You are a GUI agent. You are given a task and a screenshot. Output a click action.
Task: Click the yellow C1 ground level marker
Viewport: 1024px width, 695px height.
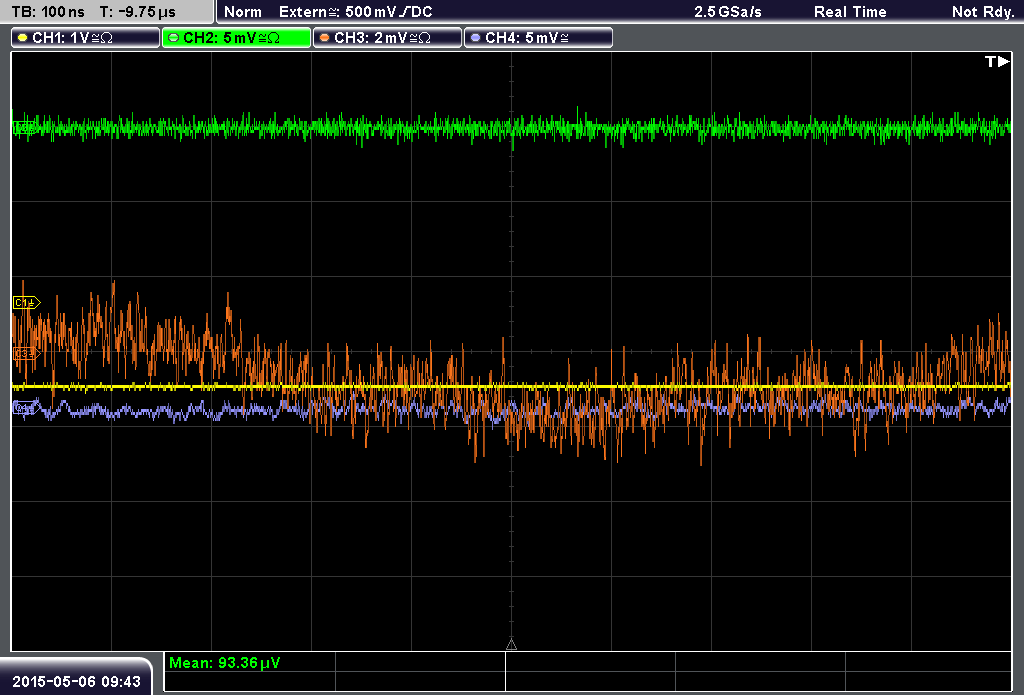(27, 302)
